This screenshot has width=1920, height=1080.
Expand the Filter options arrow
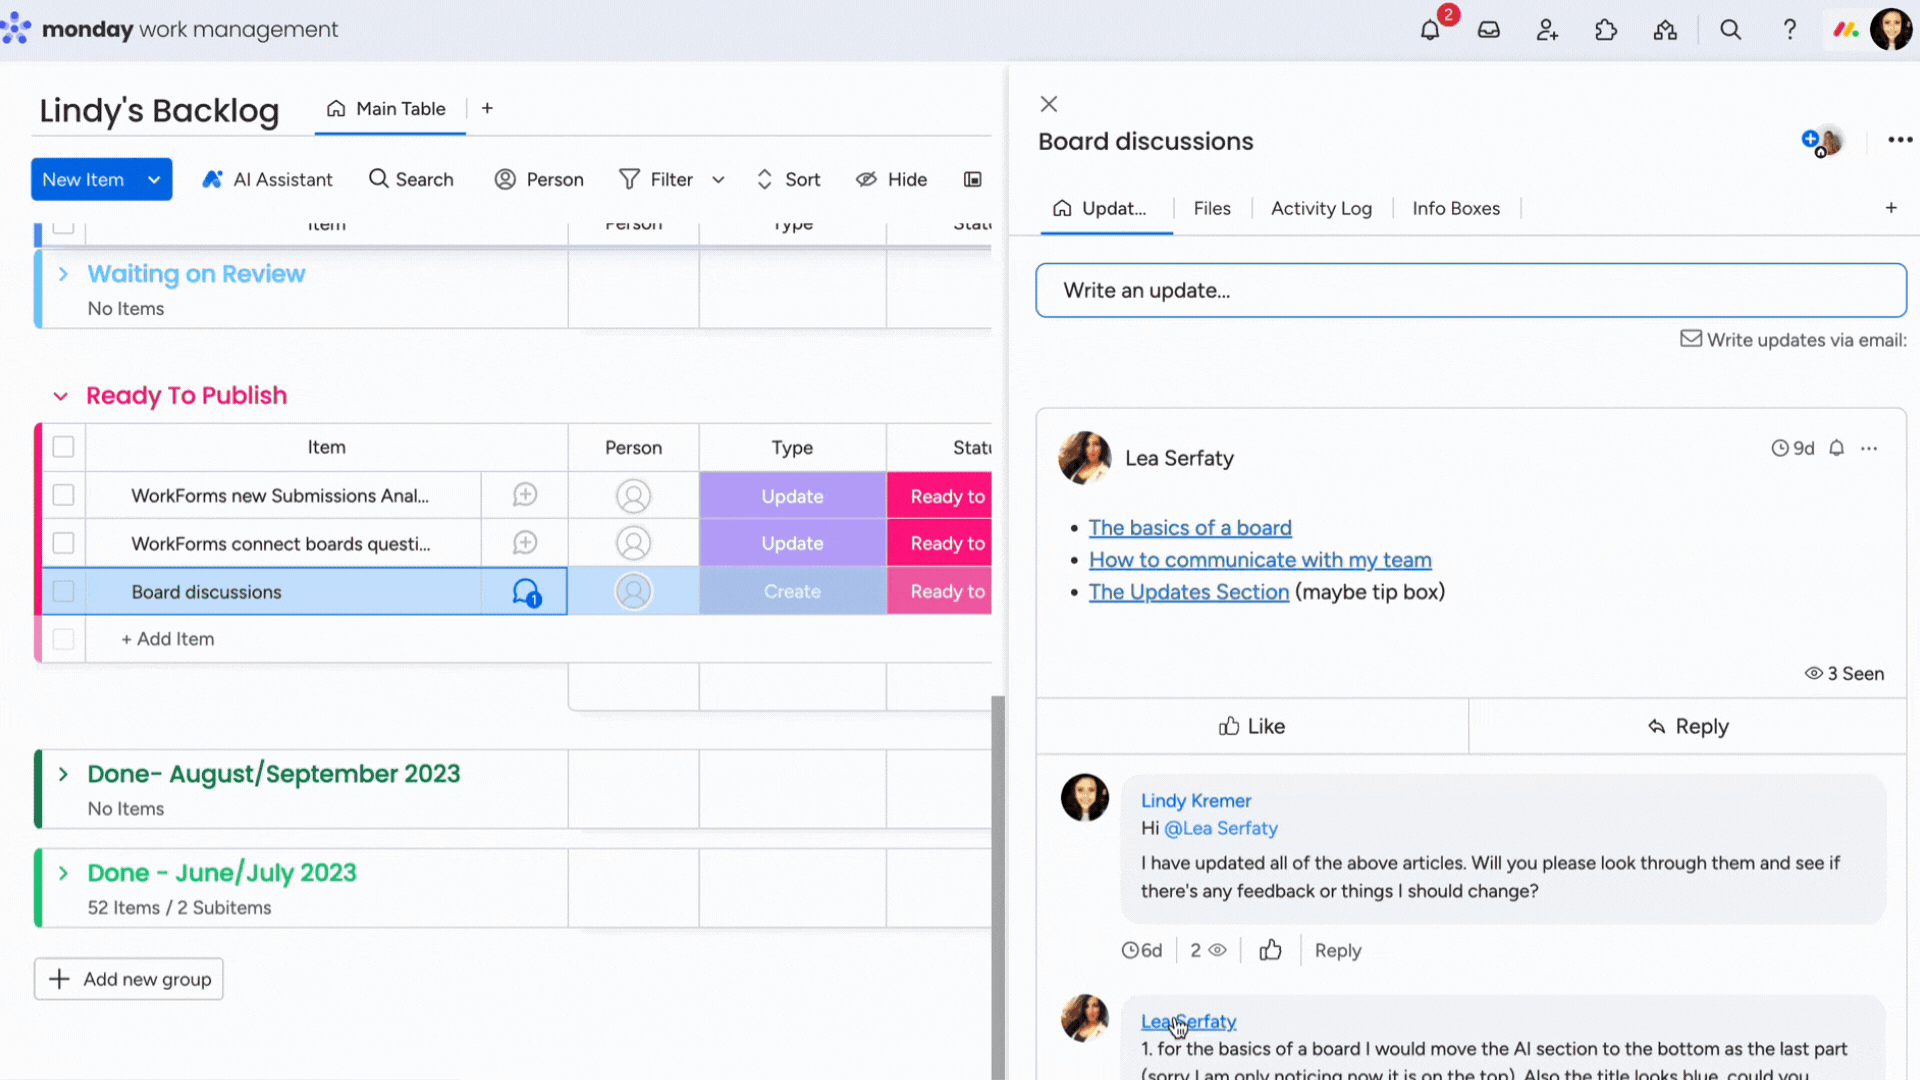click(718, 180)
